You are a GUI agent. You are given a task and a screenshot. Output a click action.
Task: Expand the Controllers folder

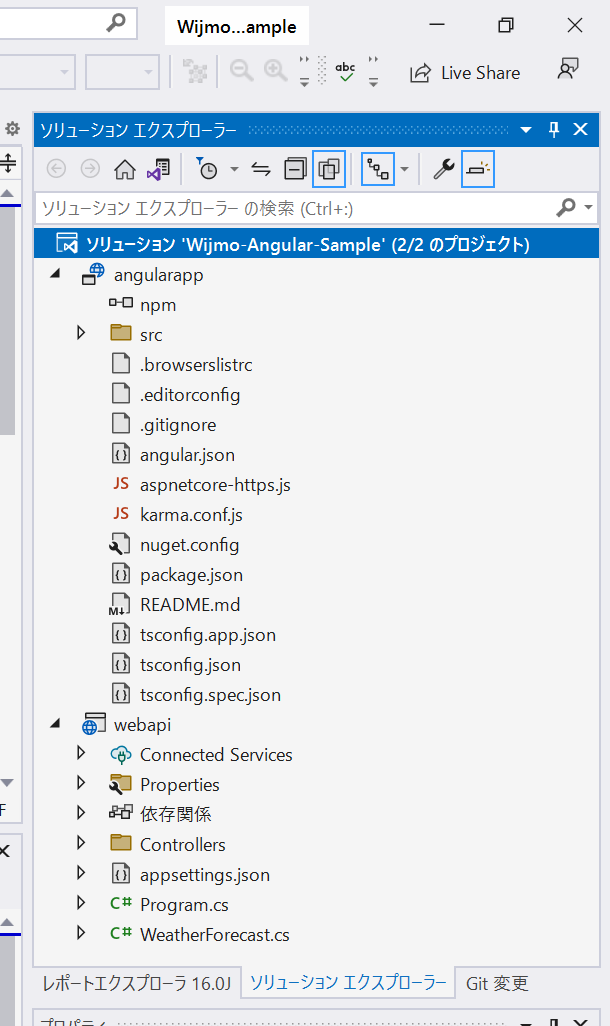(81, 843)
